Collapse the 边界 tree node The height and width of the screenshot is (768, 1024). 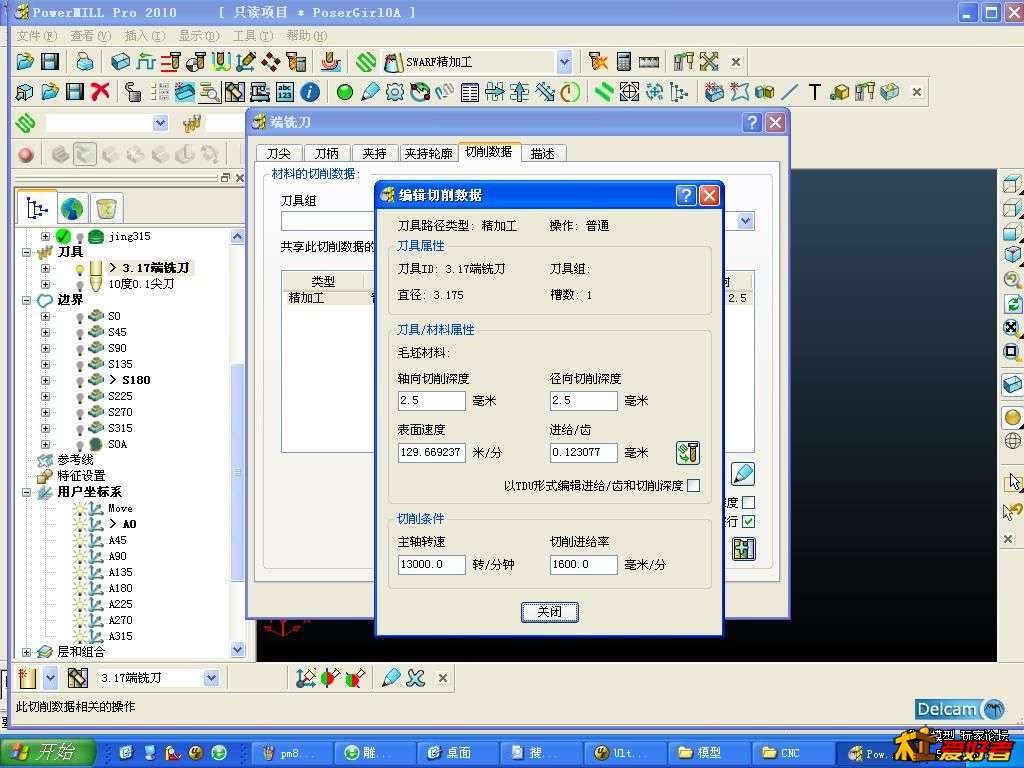(x=26, y=300)
